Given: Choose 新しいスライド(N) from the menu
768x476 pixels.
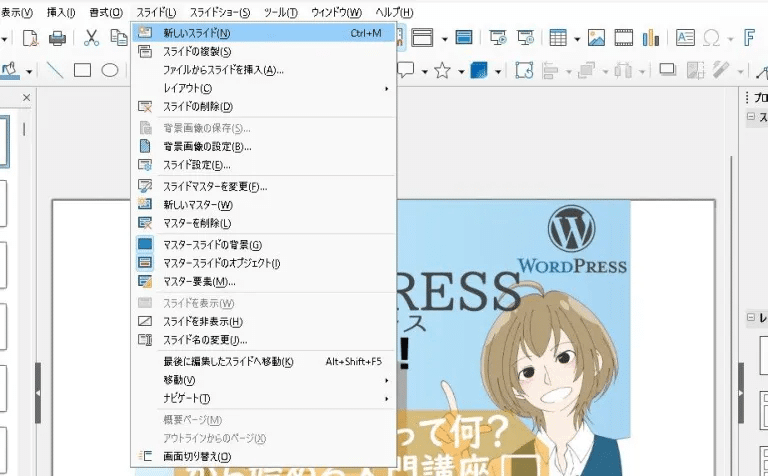Looking at the screenshot, I should [265, 33].
